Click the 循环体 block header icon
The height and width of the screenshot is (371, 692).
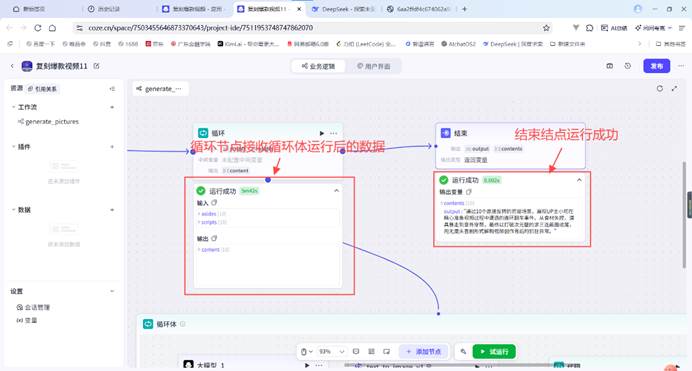[148, 324]
